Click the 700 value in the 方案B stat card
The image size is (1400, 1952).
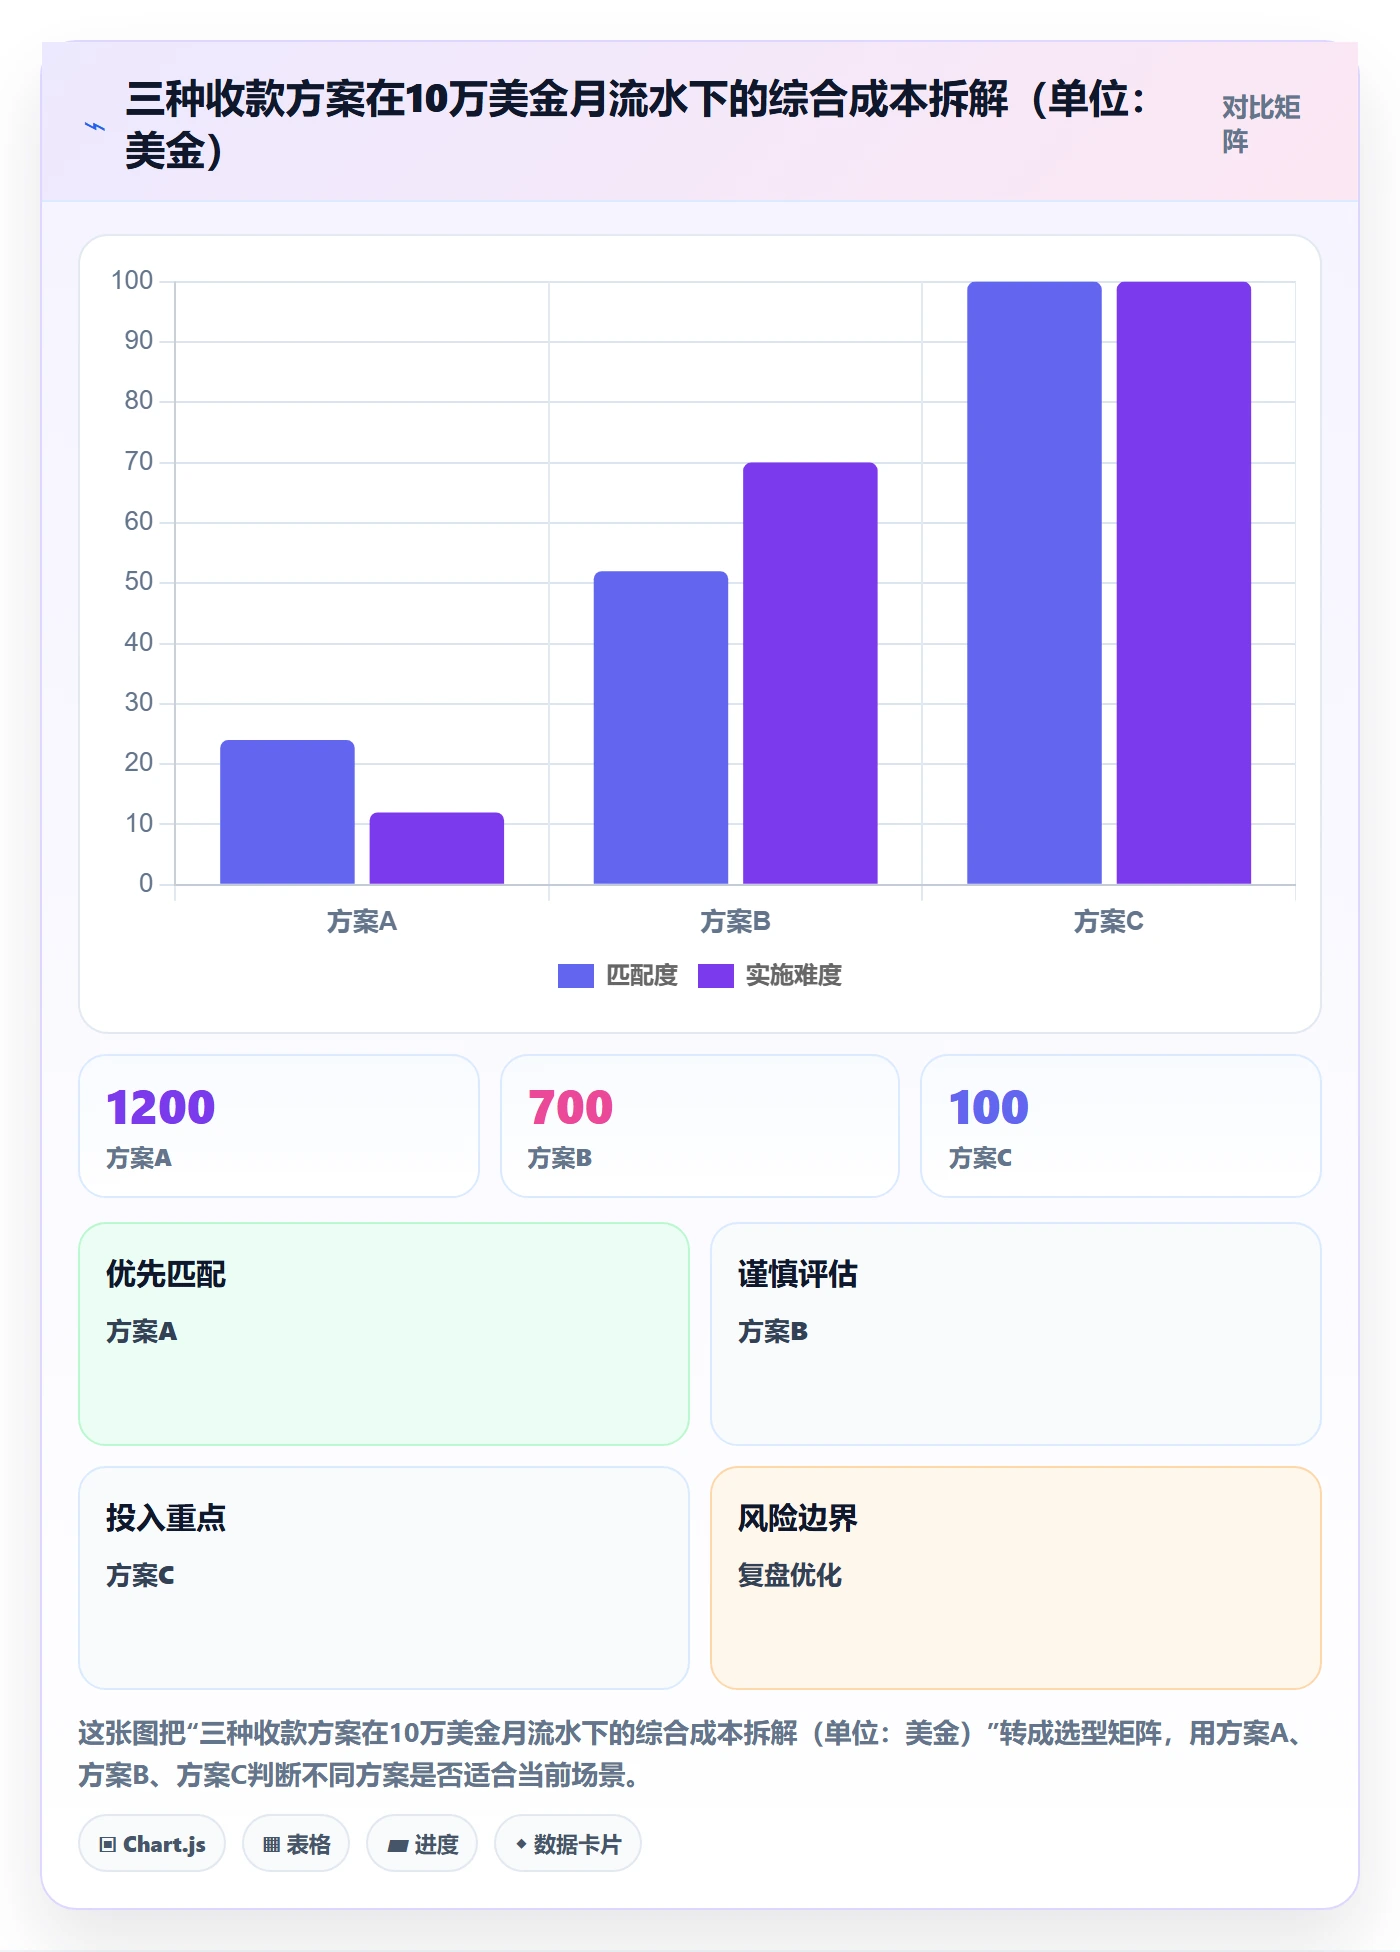(570, 1107)
